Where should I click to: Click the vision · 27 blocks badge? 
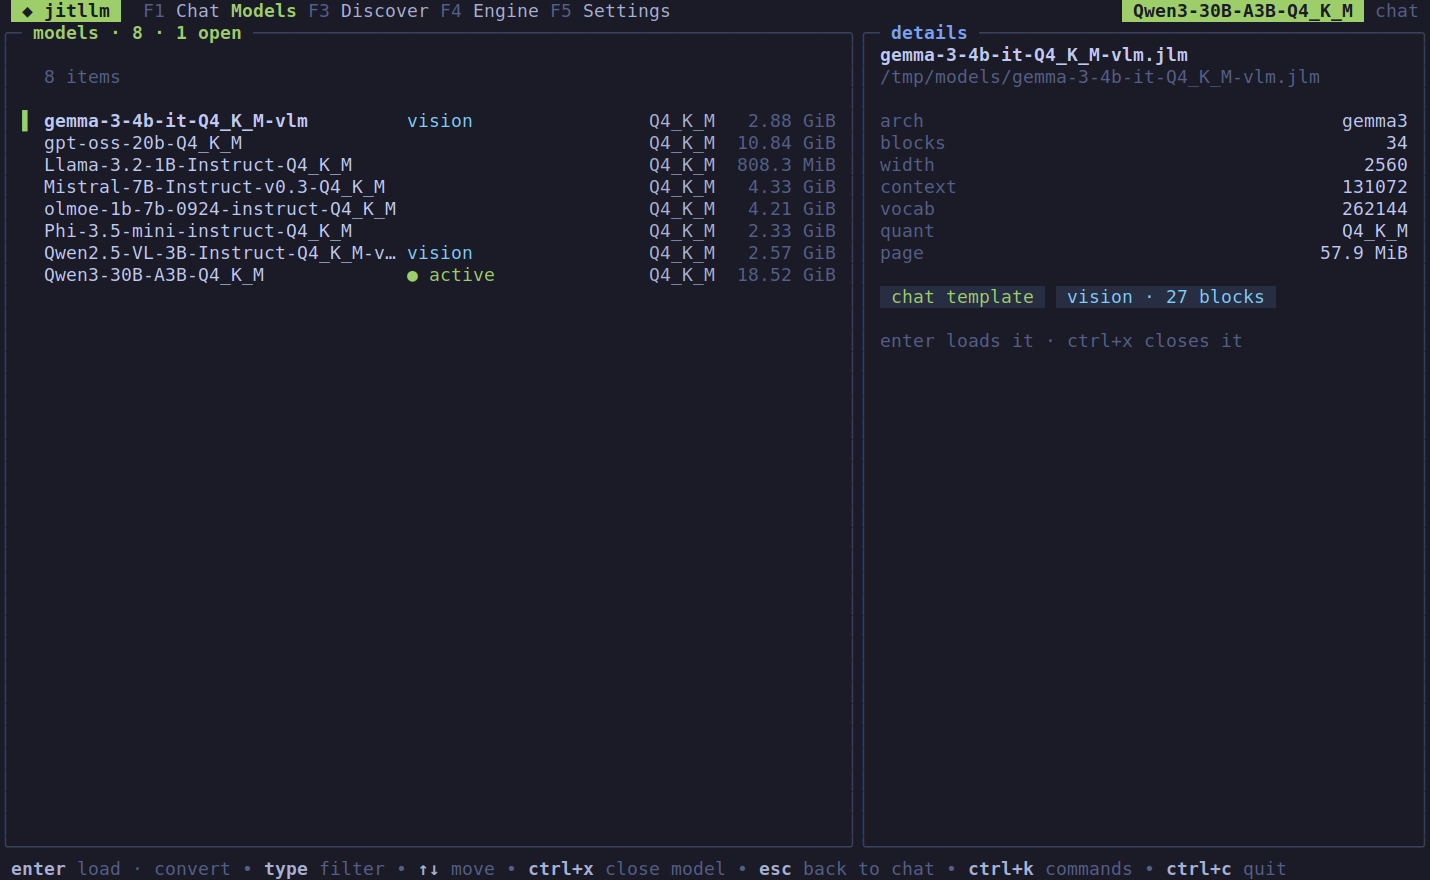[1166, 297]
